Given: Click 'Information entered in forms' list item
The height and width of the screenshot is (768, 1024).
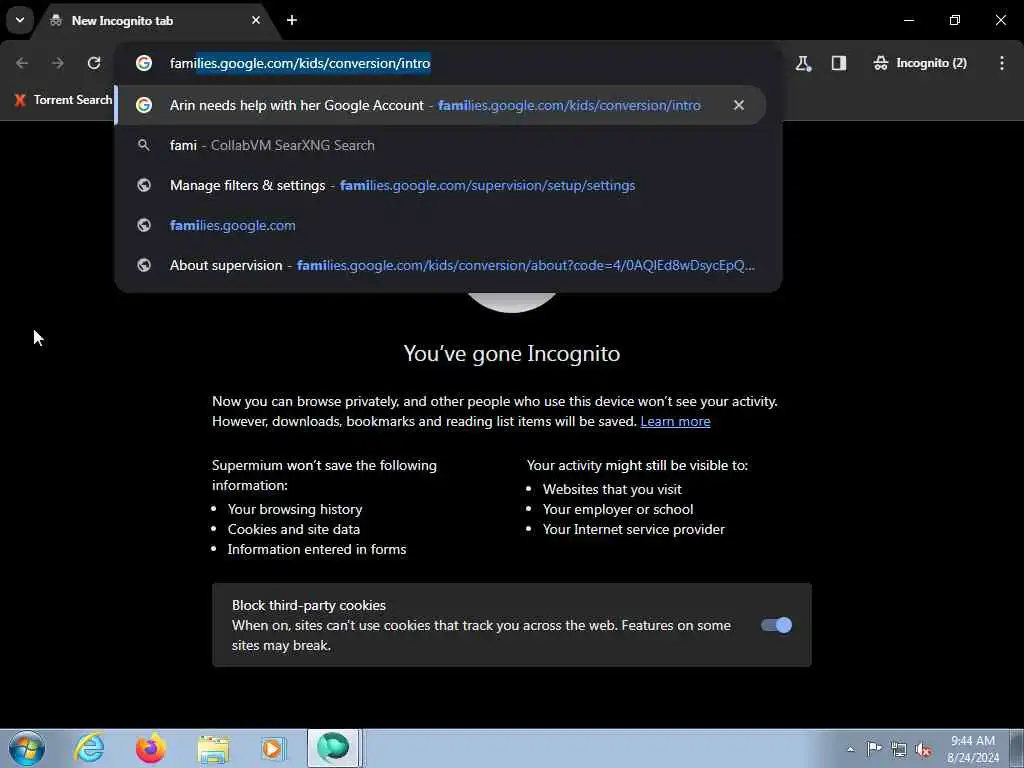Looking at the screenshot, I should click(317, 549).
